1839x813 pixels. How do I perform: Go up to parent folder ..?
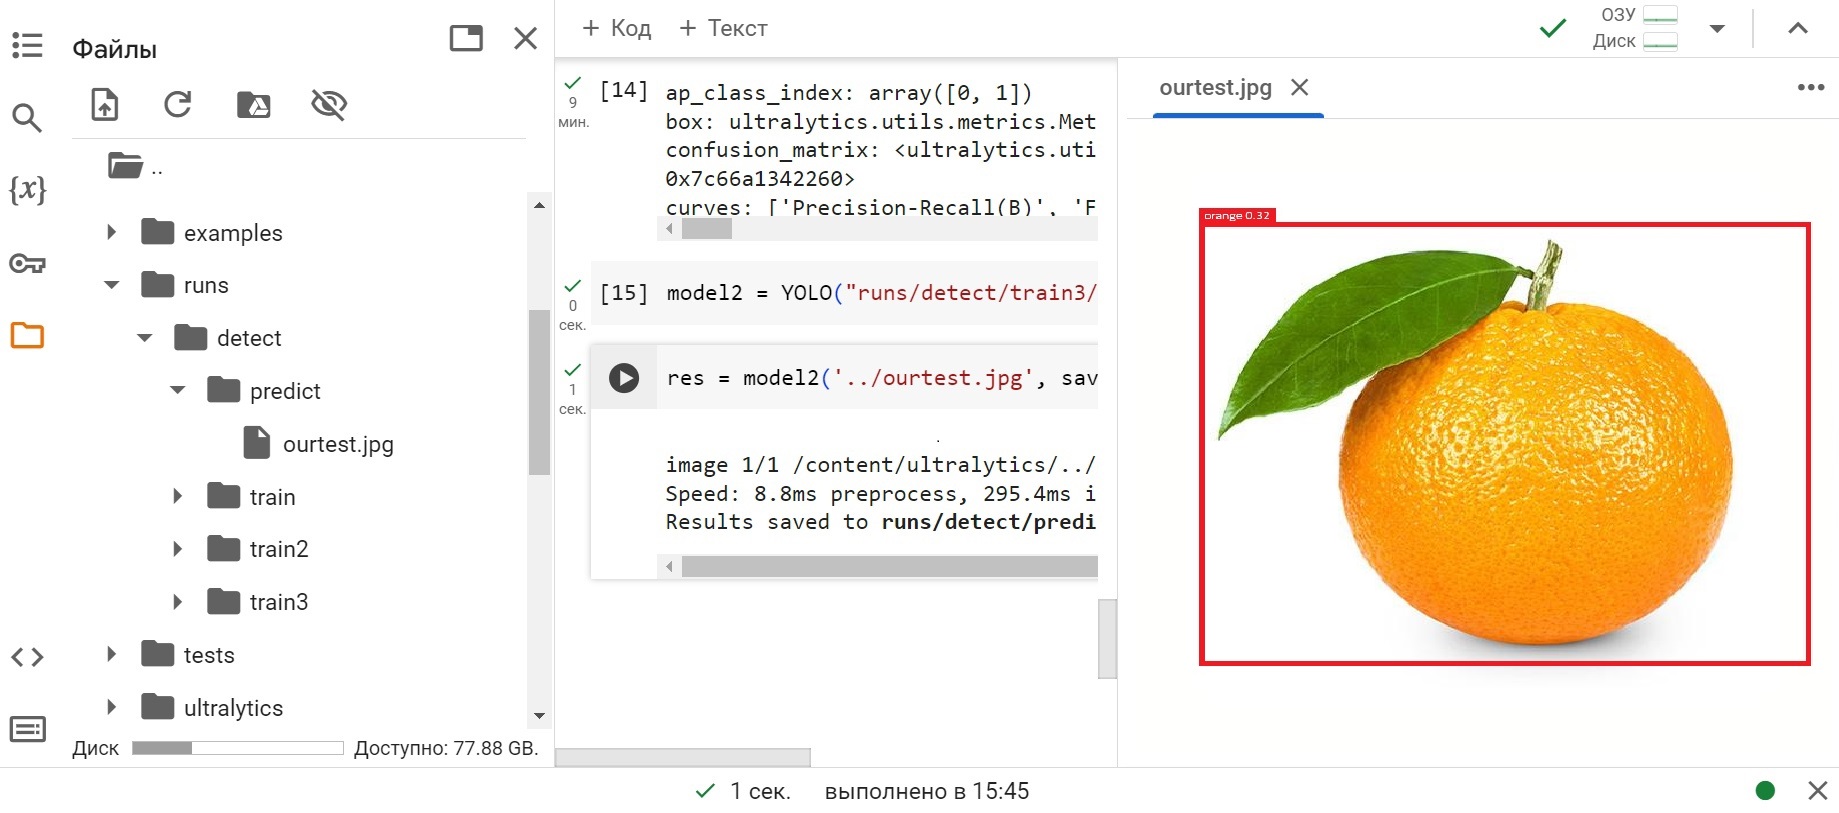point(135,166)
